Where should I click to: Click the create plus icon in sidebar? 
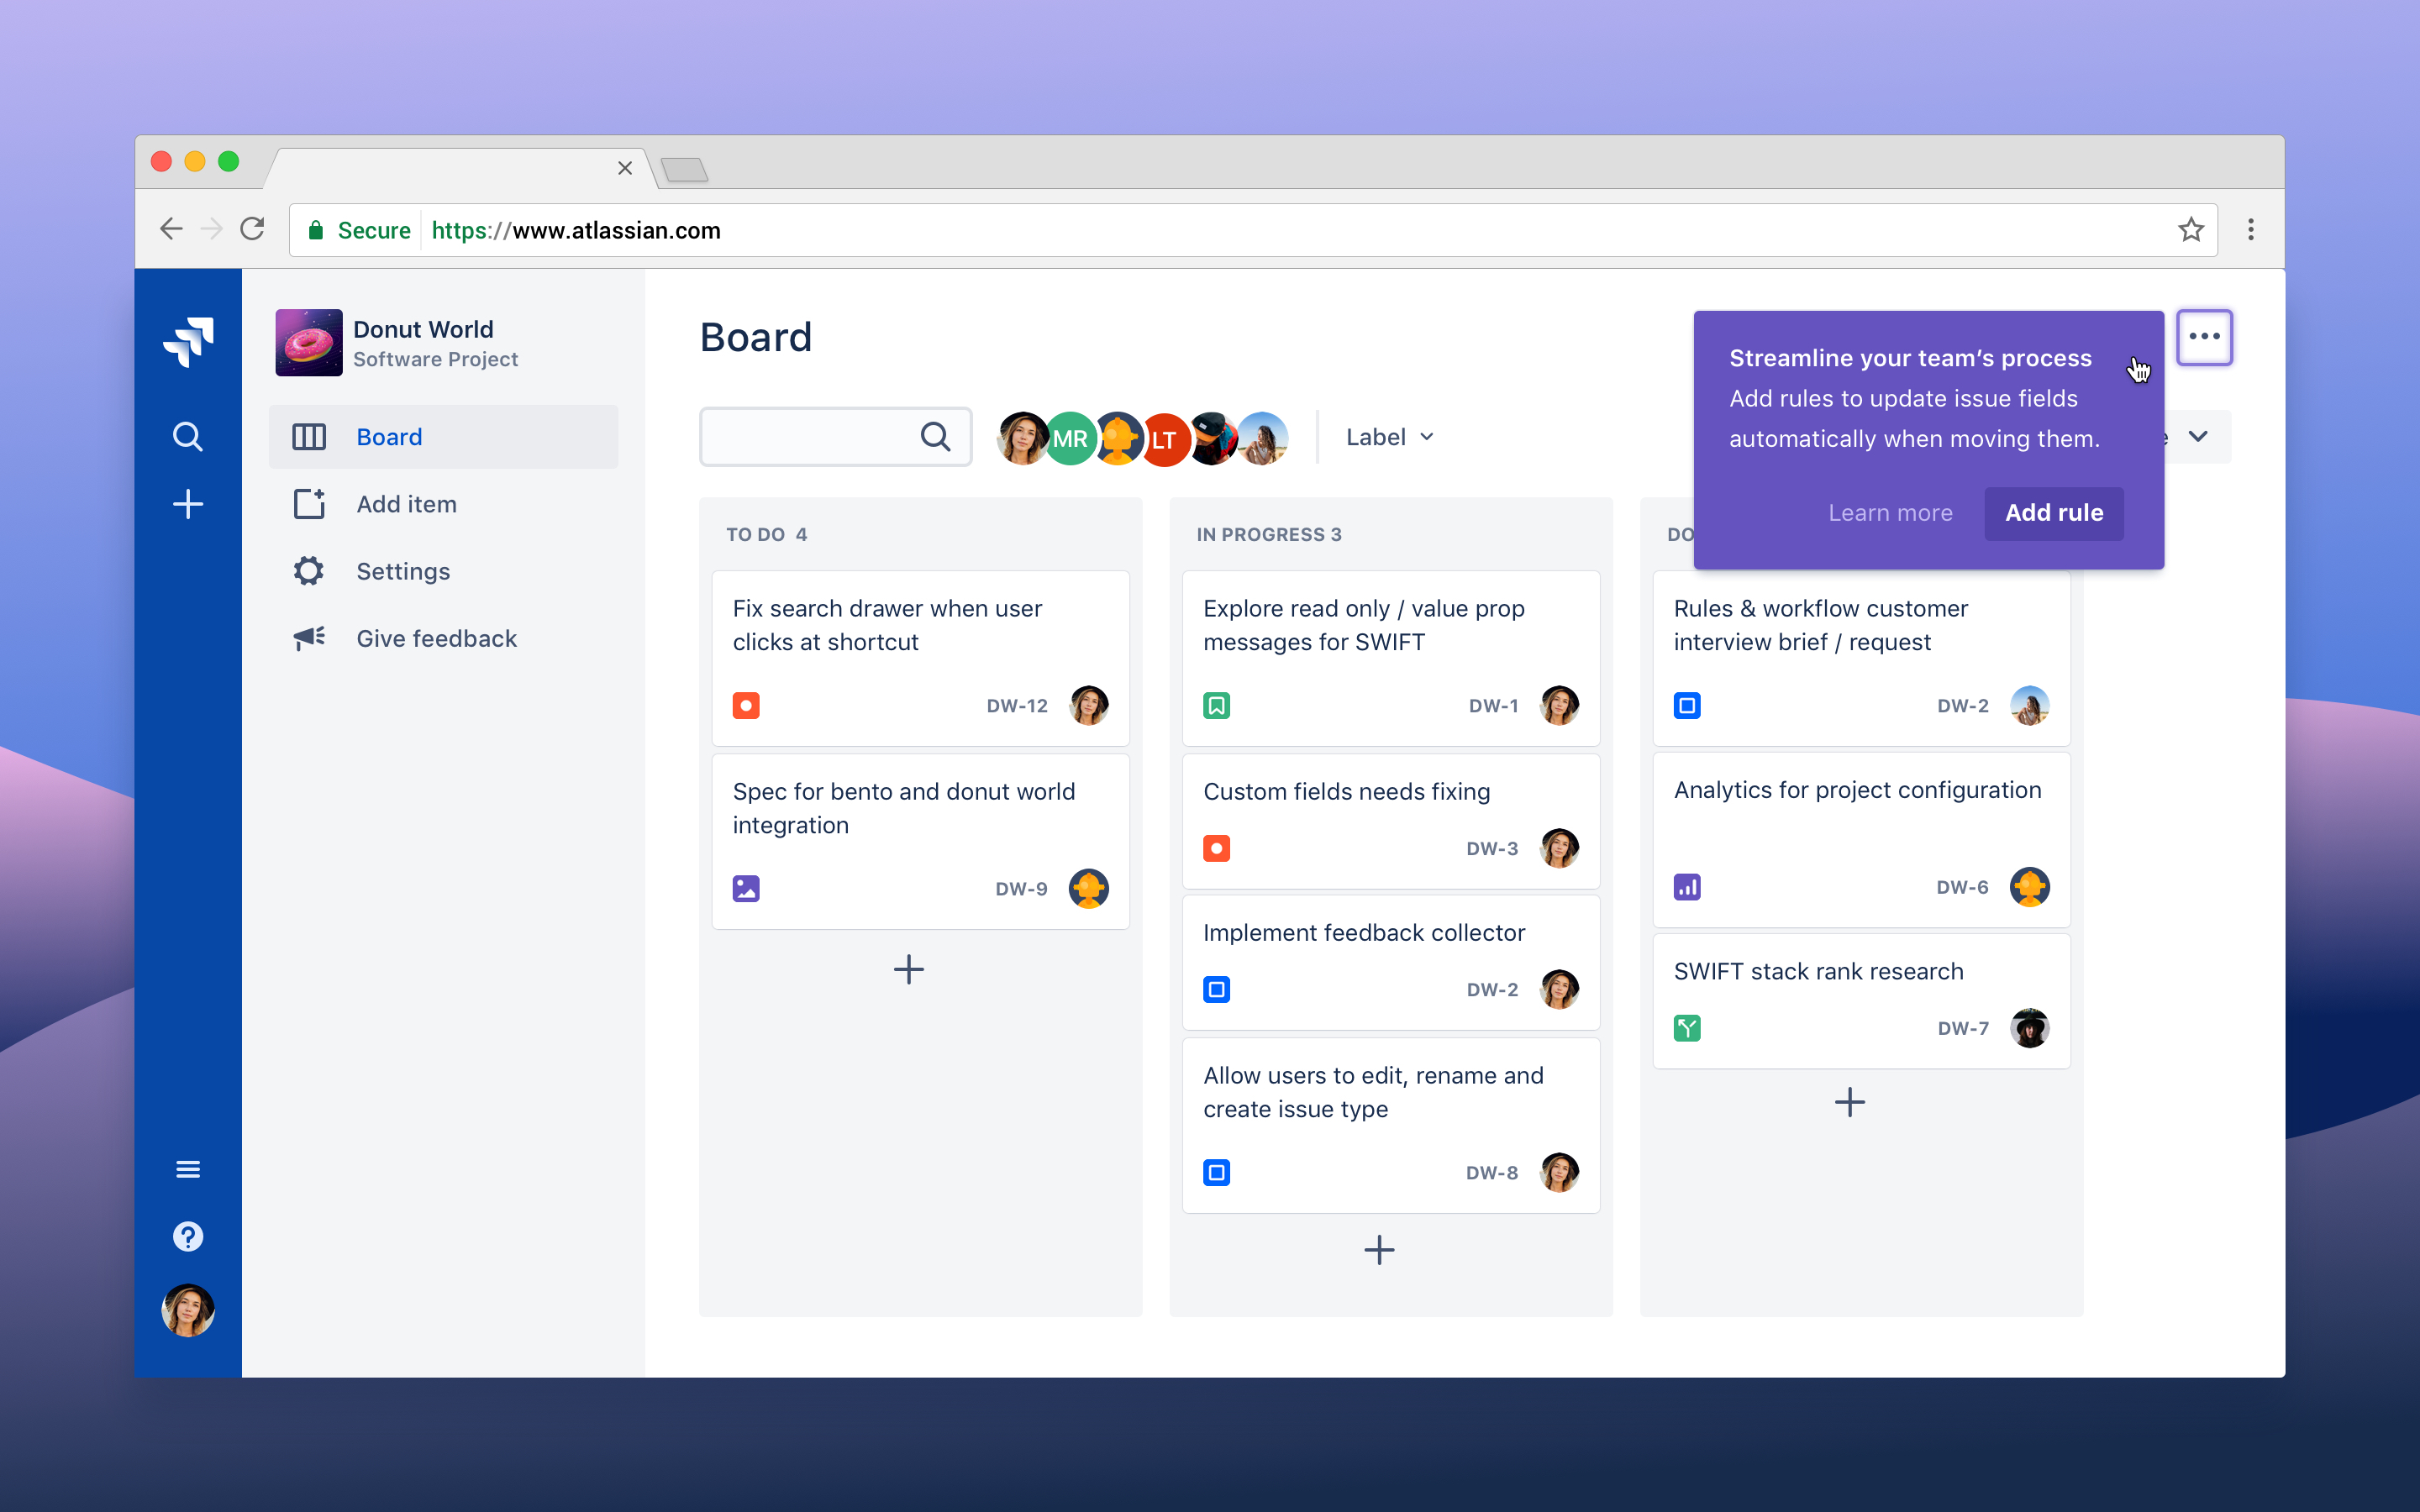coord(188,504)
